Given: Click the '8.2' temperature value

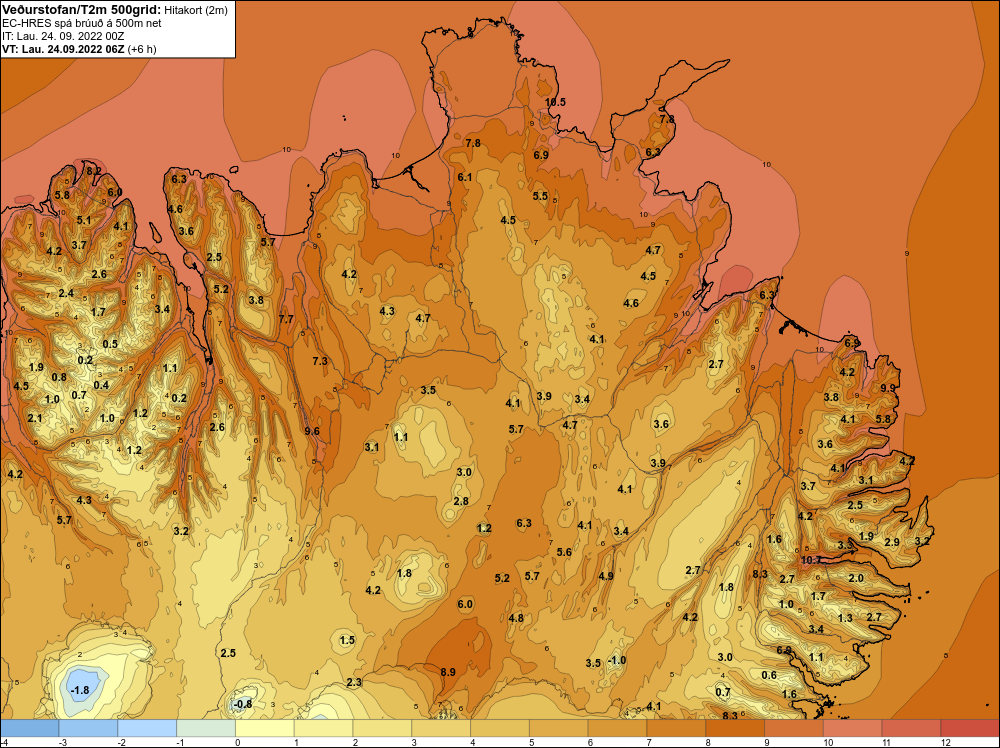Looking at the screenshot, I should [94, 171].
